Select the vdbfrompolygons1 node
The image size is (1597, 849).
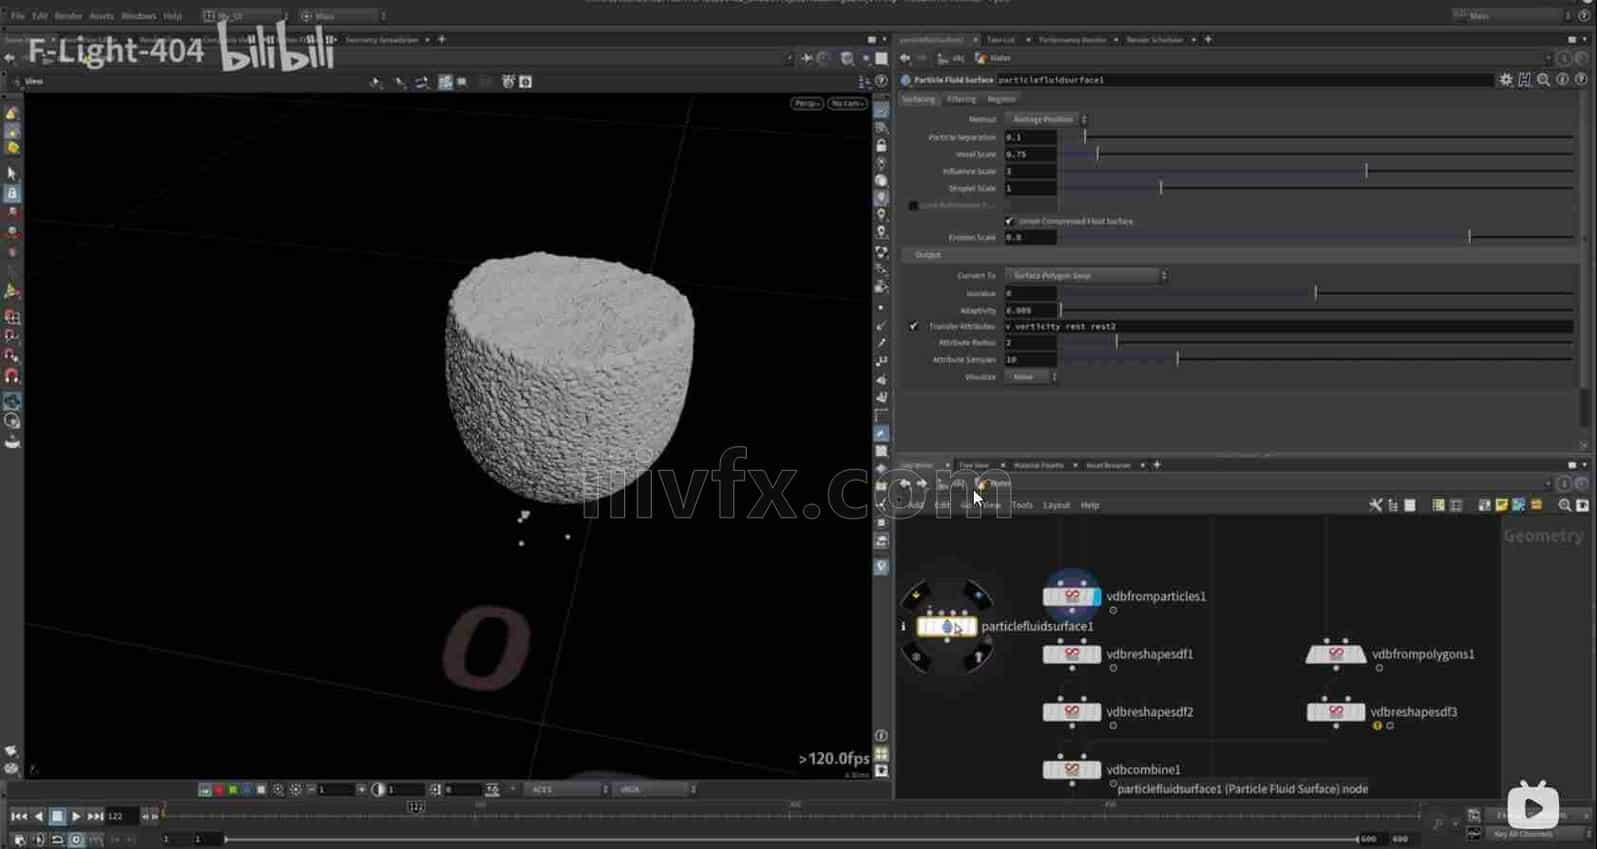click(1335, 655)
